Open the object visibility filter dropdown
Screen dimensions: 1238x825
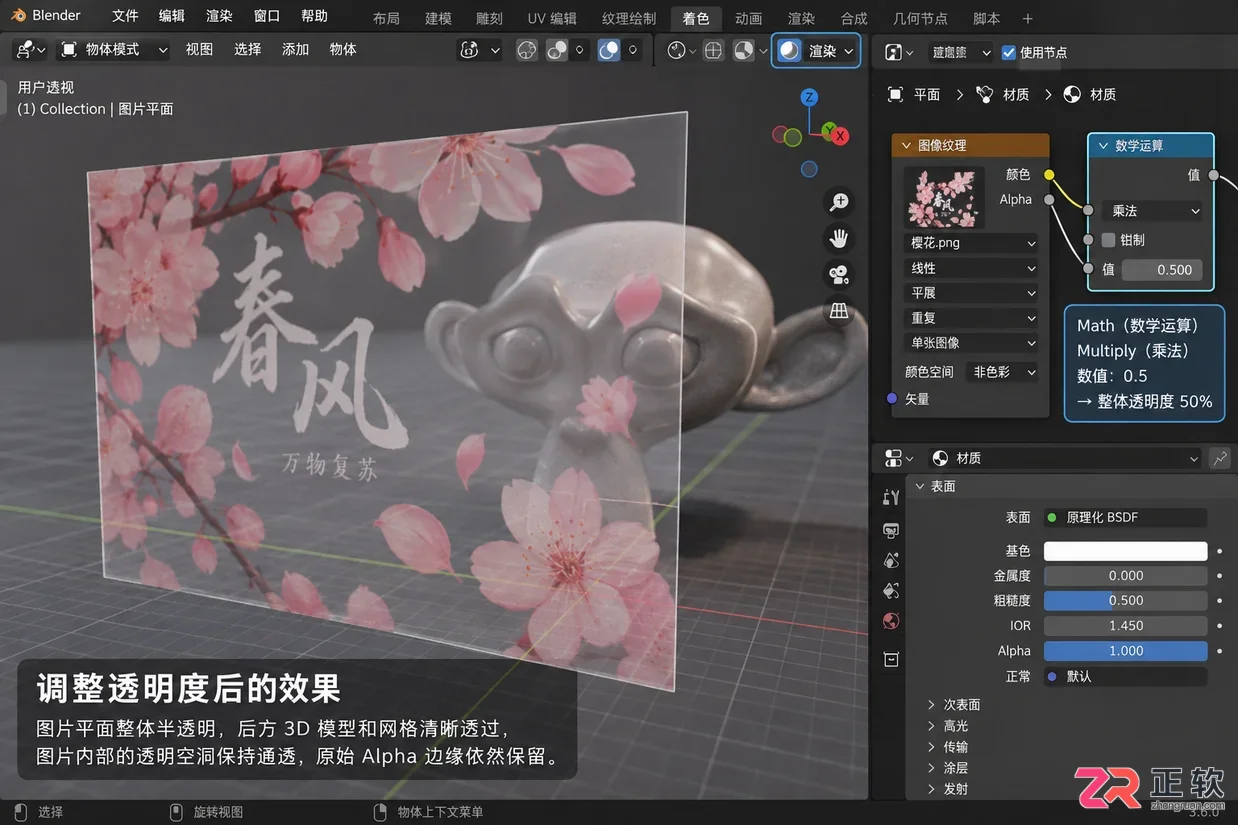480,50
